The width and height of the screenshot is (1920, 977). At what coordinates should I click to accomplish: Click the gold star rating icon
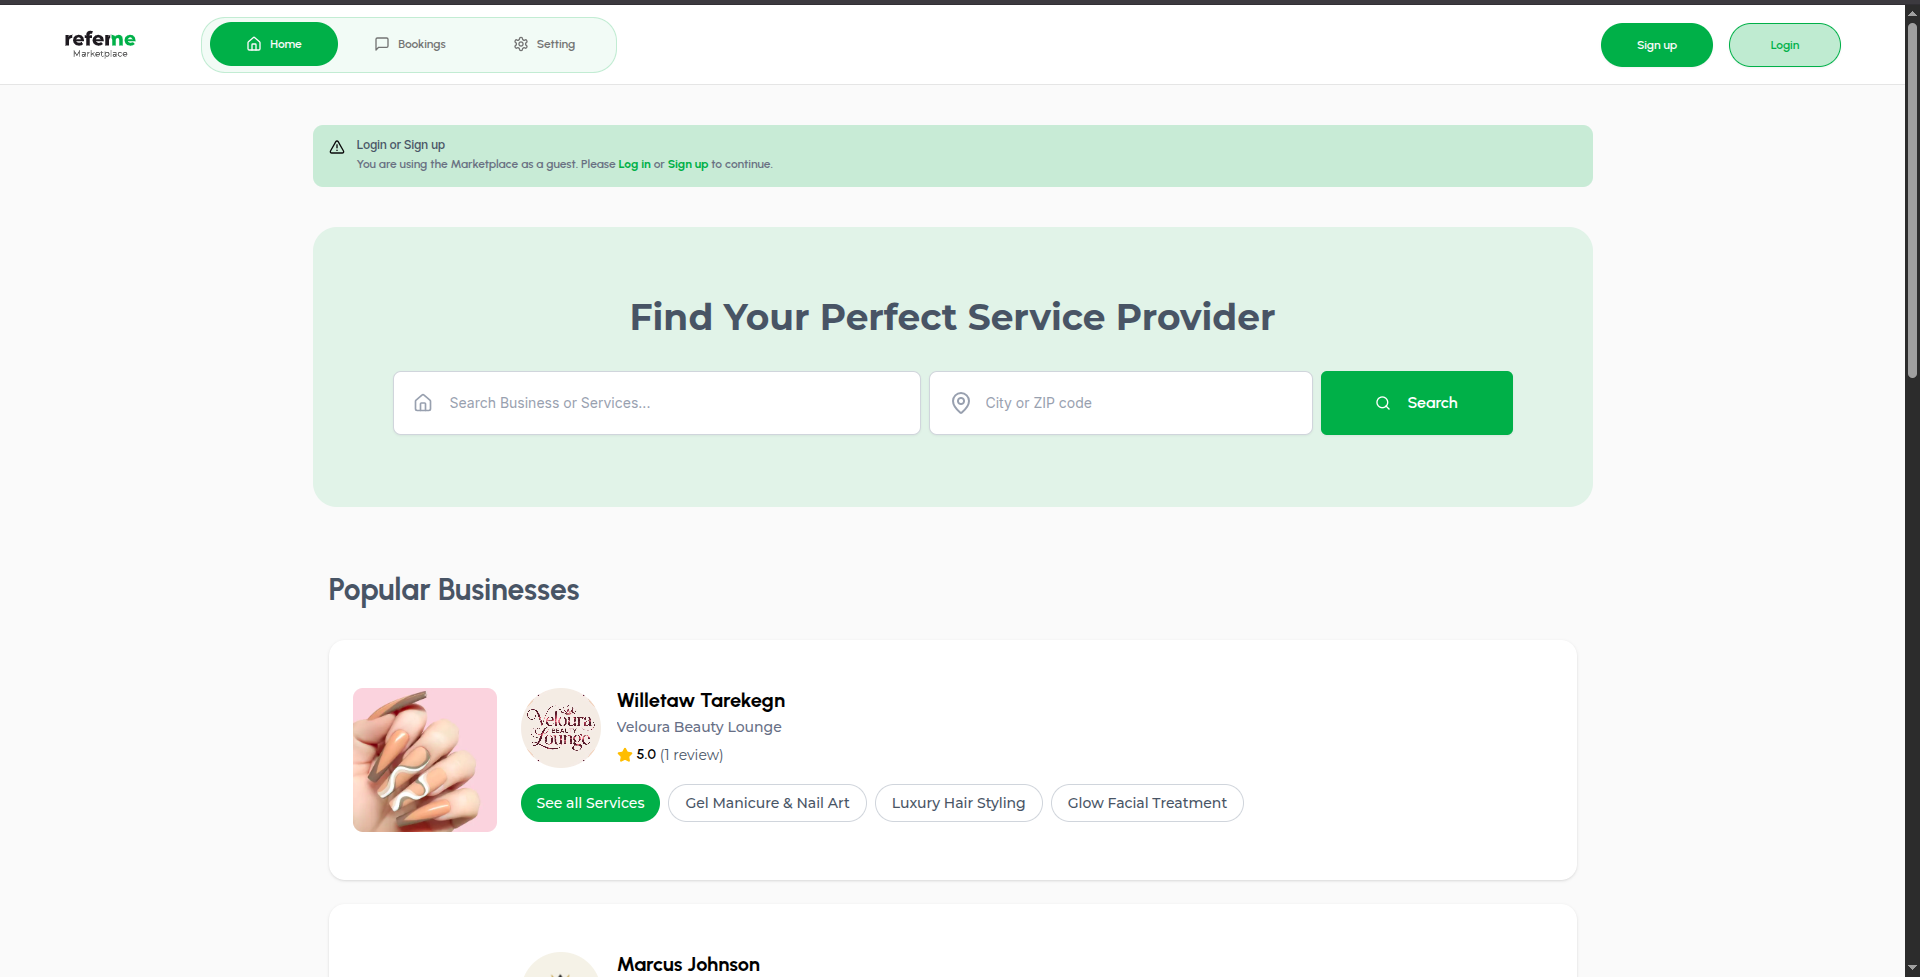625,755
